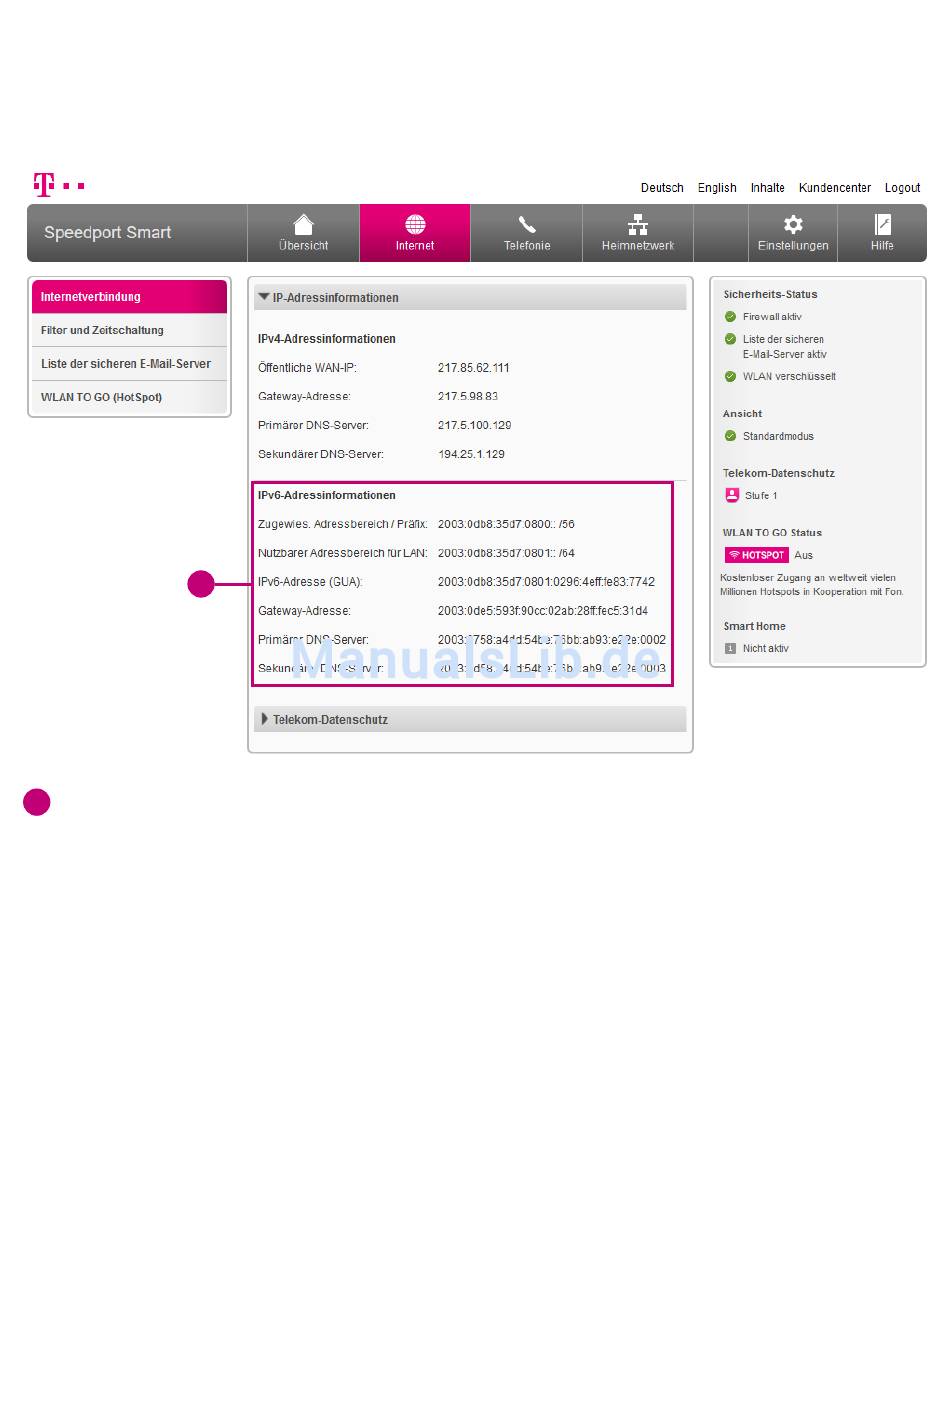The width and height of the screenshot is (950, 1425).
Task: Click Smart Home Nicht aktiv icon
Action: click(x=730, y=648)
